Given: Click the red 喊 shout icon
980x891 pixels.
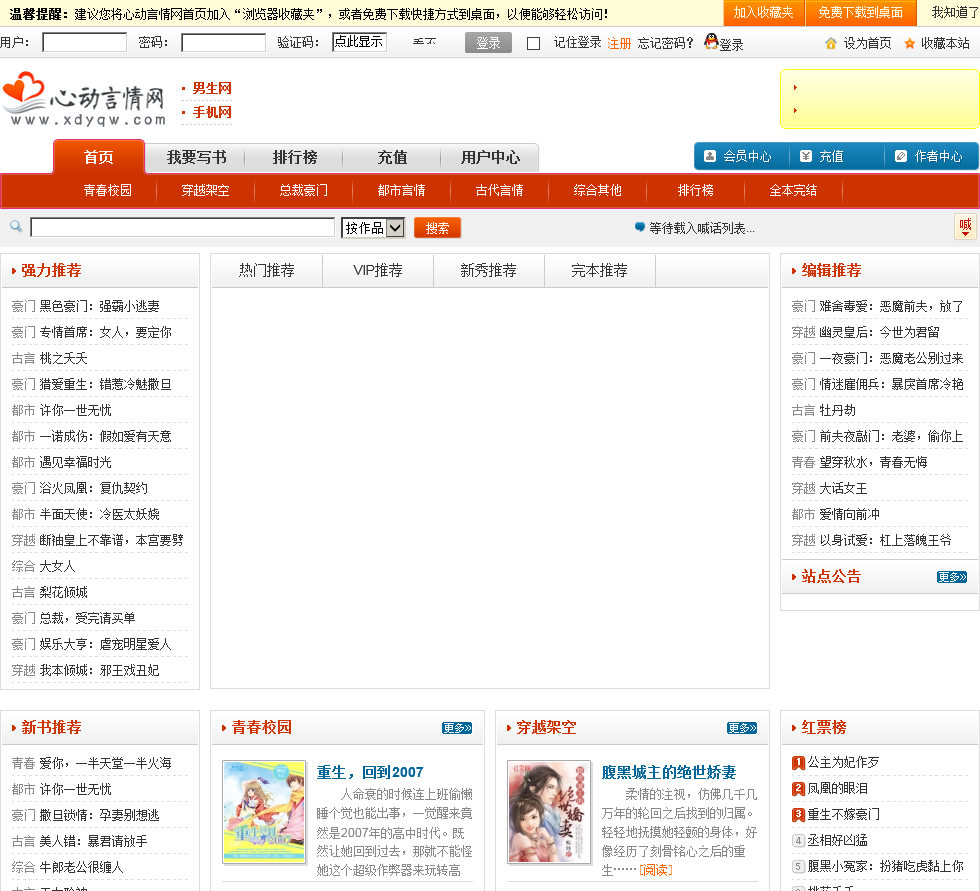Looking at the screenshot, I should 965,226.
